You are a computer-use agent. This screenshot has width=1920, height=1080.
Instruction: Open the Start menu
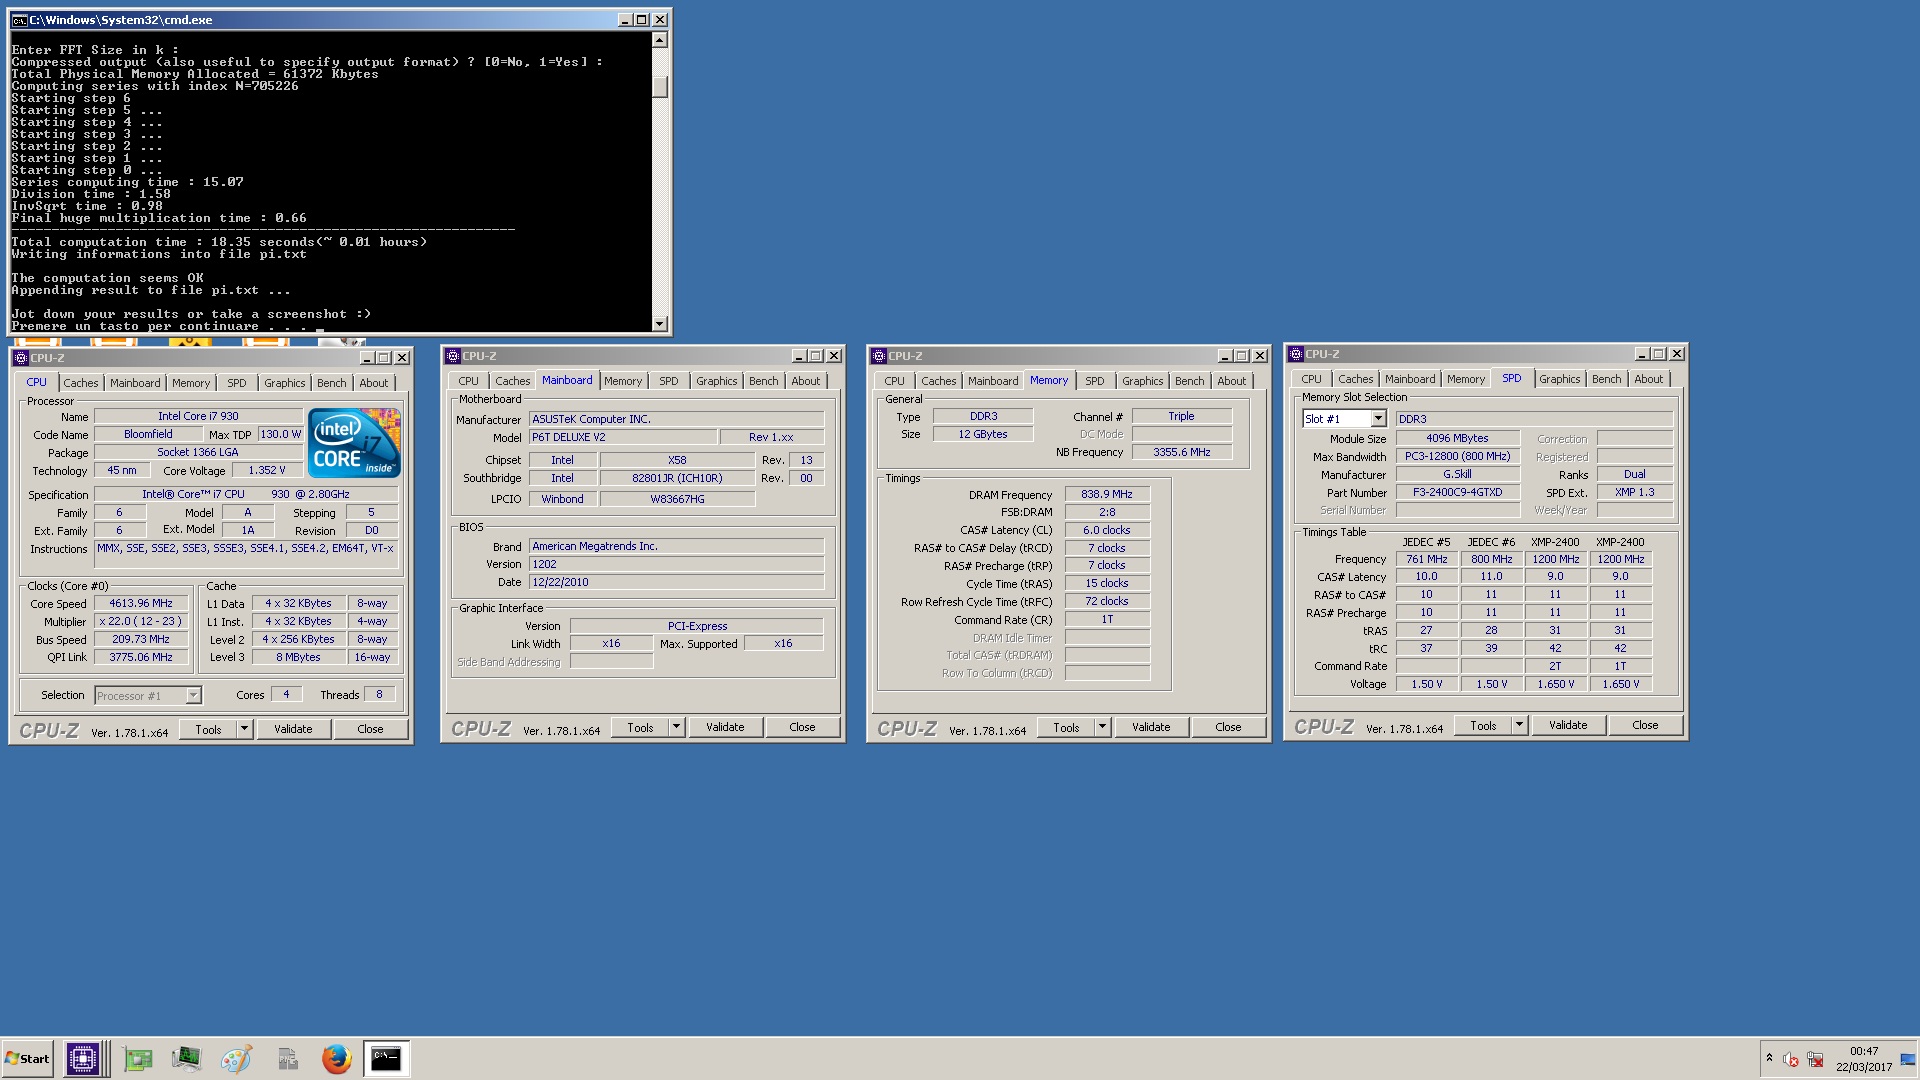(x=27, y=1059)
